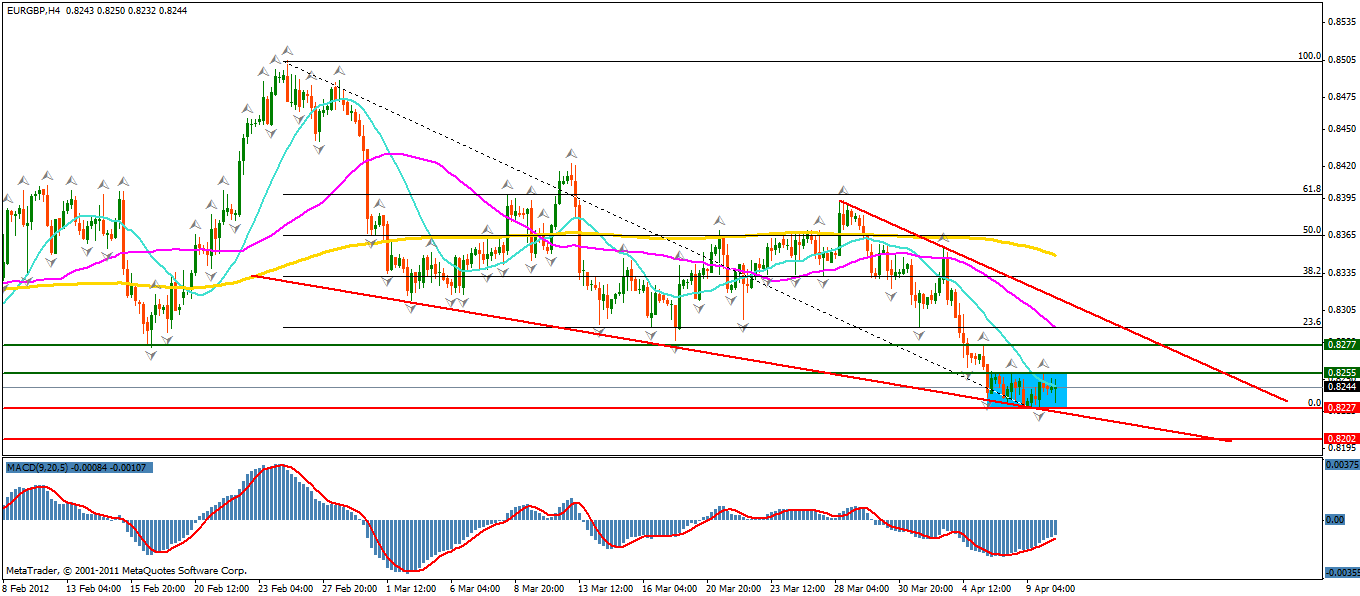1360x596 pixels.
Task: Select the fractal arrow below the blue rectangle
Action: (1039, 415)
